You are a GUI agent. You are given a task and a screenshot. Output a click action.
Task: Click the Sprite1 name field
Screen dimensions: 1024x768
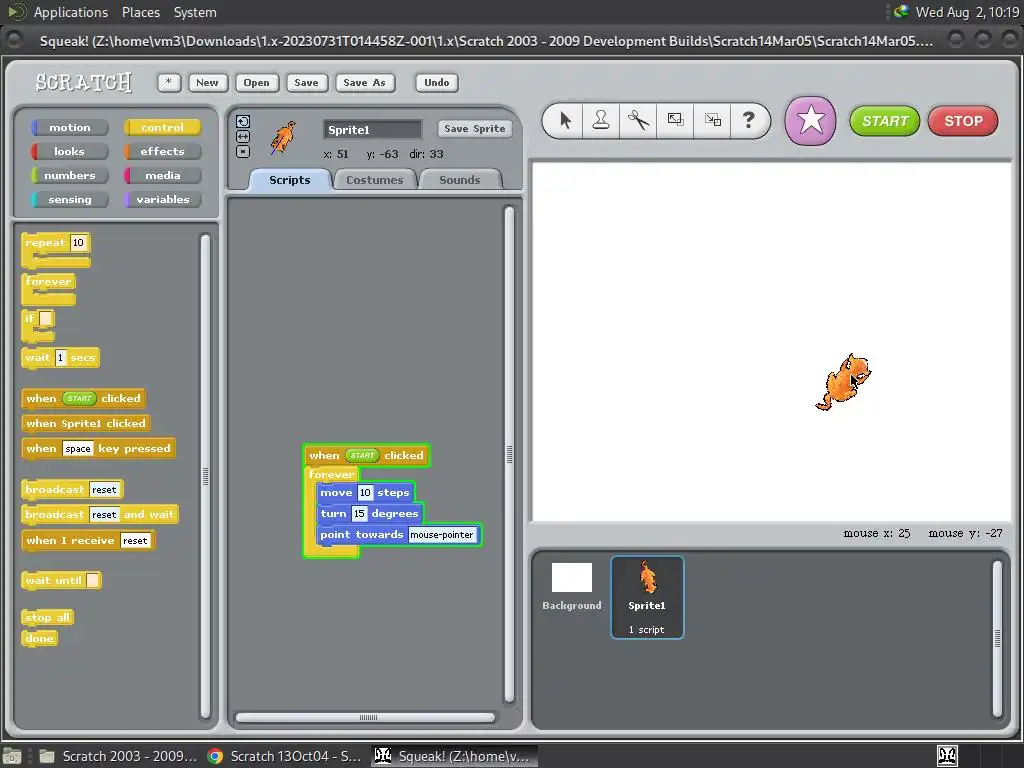[372, 129]
